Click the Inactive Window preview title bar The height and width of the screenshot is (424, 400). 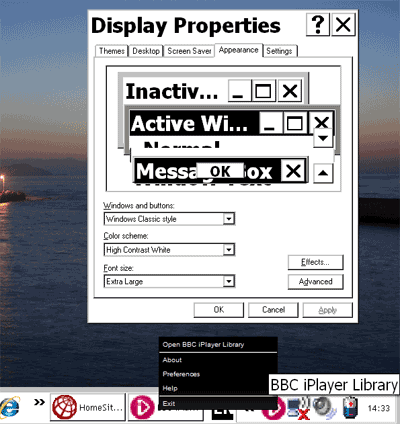(213, 91)
